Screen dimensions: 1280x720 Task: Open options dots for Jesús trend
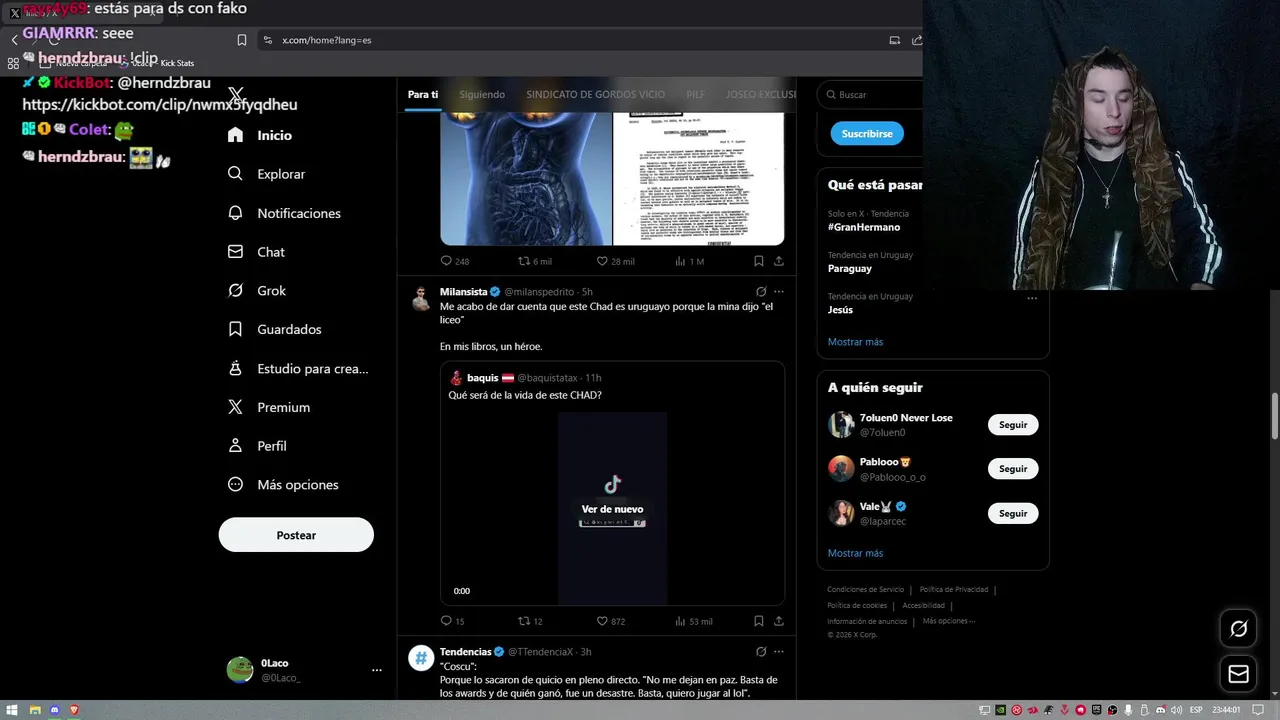(1032, 298)
